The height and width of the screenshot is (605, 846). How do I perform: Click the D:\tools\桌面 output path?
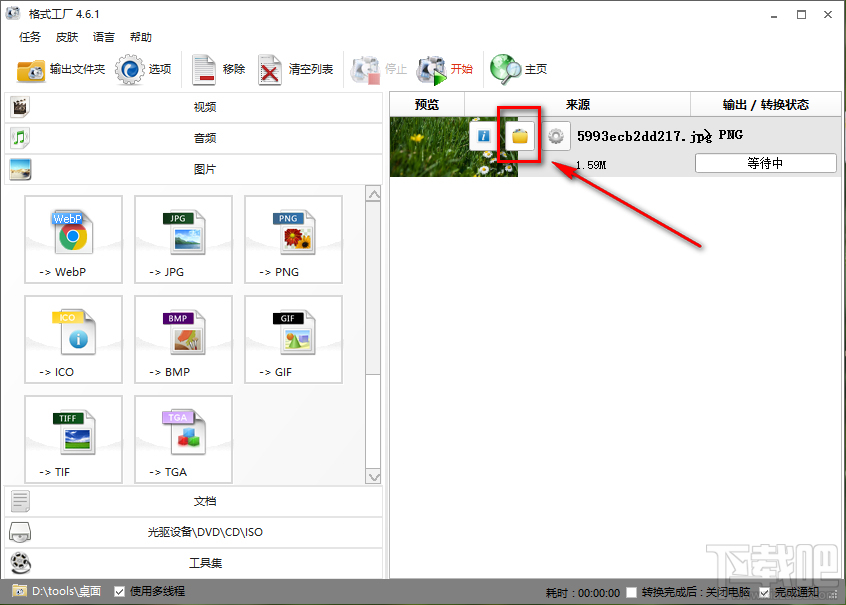(x=66, y=592)
